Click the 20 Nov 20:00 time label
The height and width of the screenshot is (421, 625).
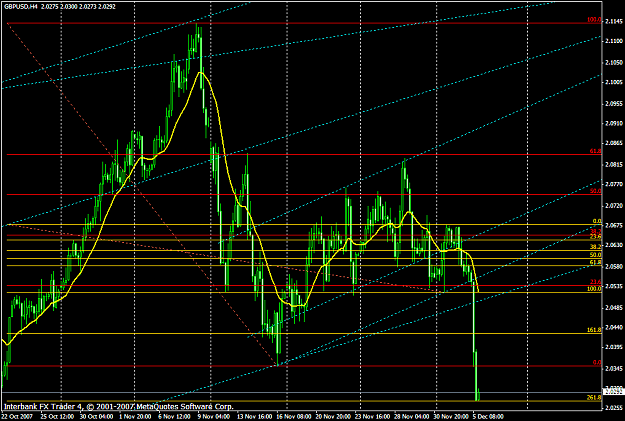pyautogui.click(x=333, y=416)
